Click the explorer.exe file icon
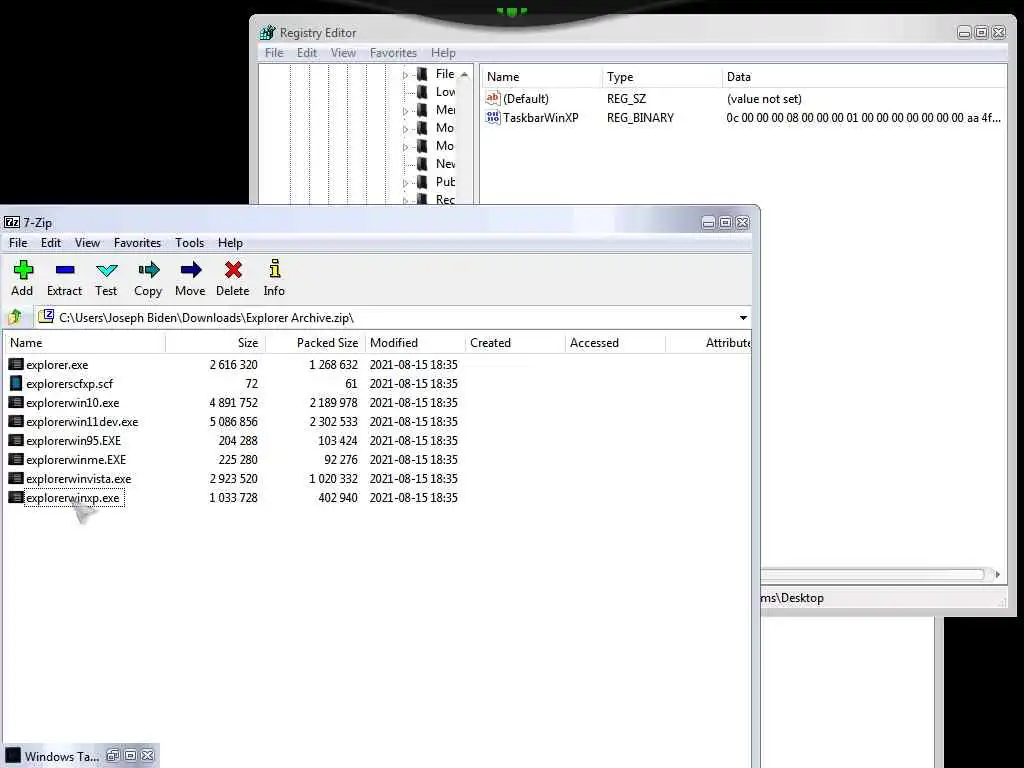 click(x=16, y=364)
